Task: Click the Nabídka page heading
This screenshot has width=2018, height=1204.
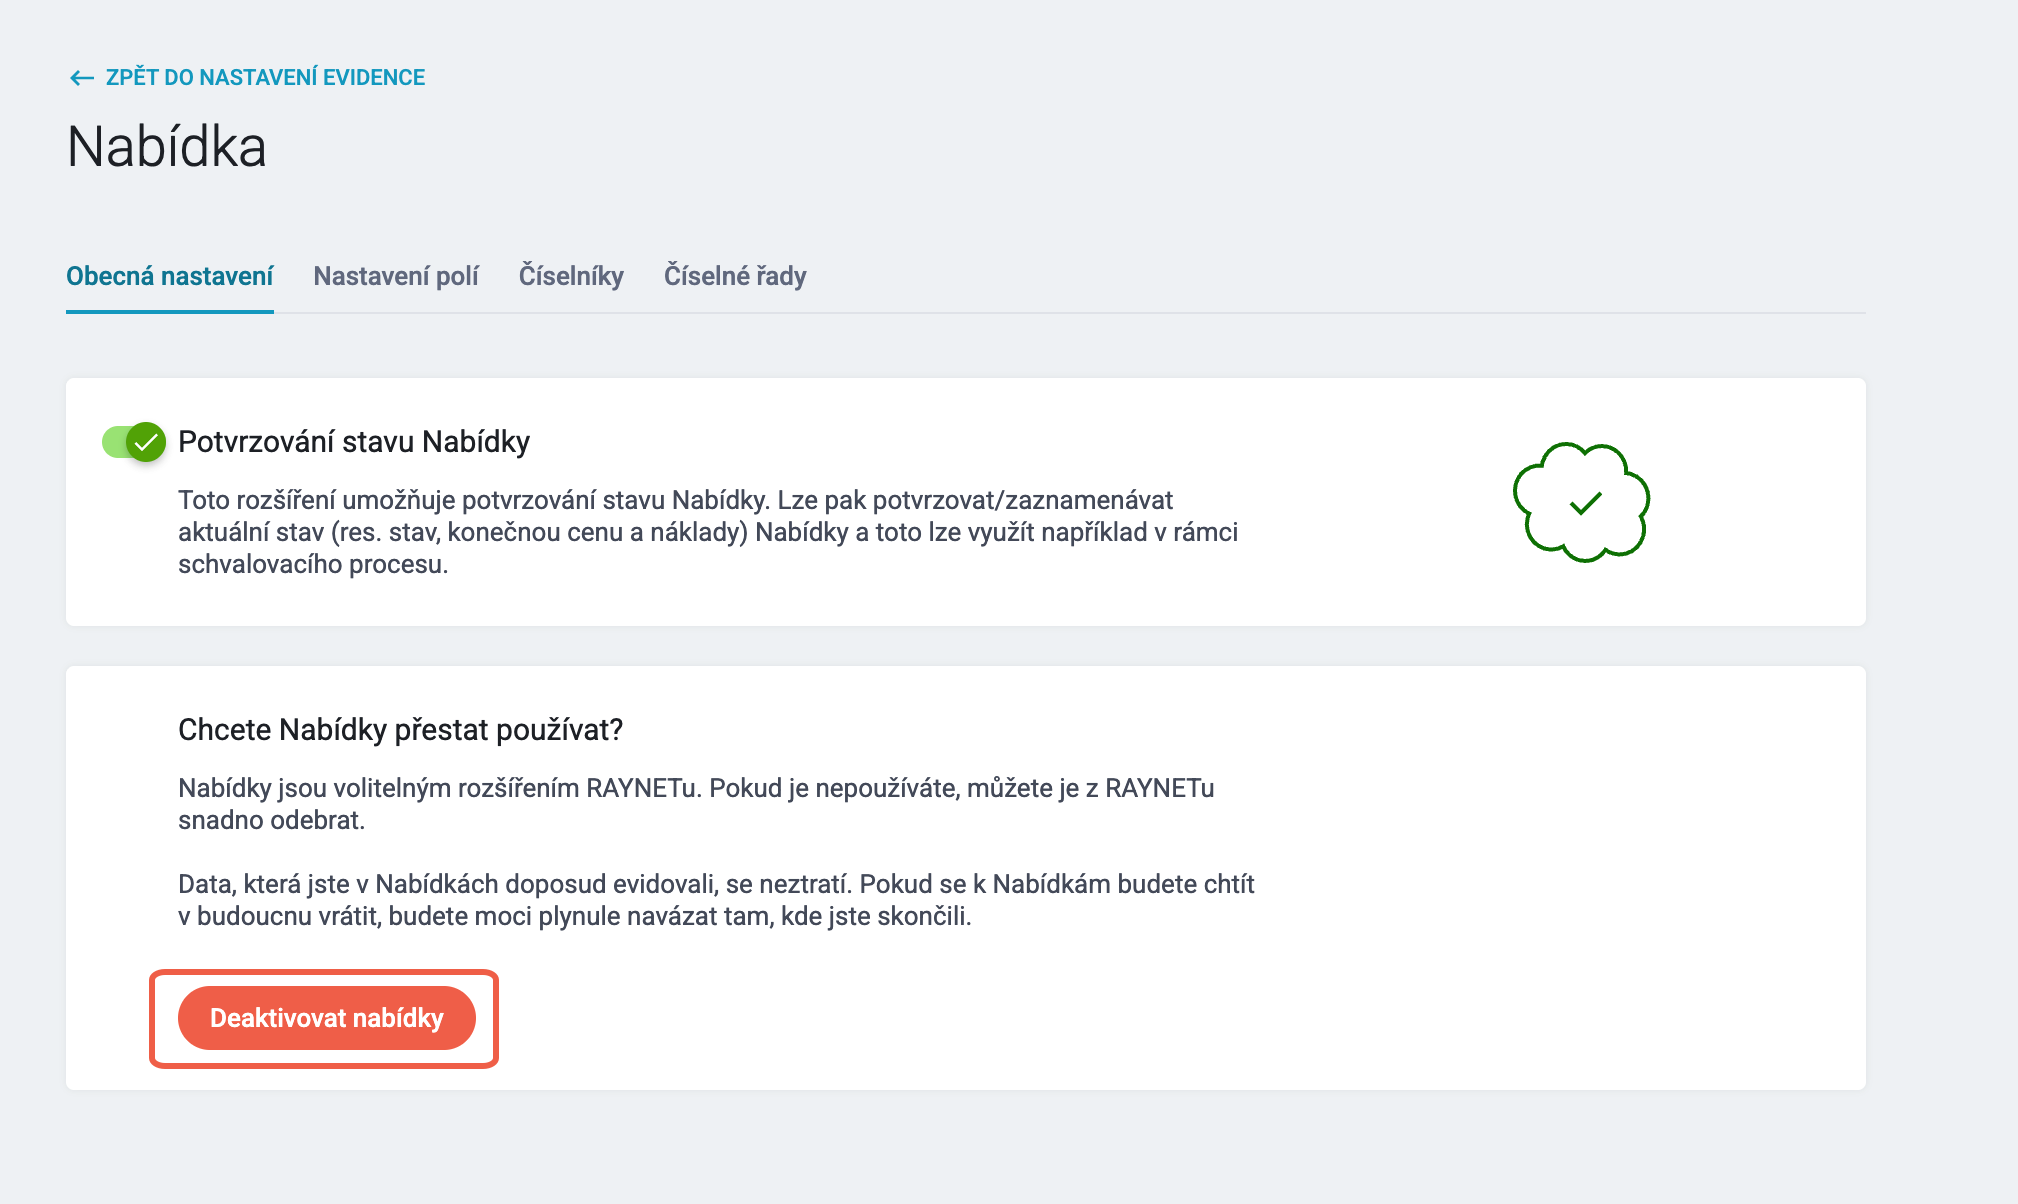Action: (x=167, y=147)
